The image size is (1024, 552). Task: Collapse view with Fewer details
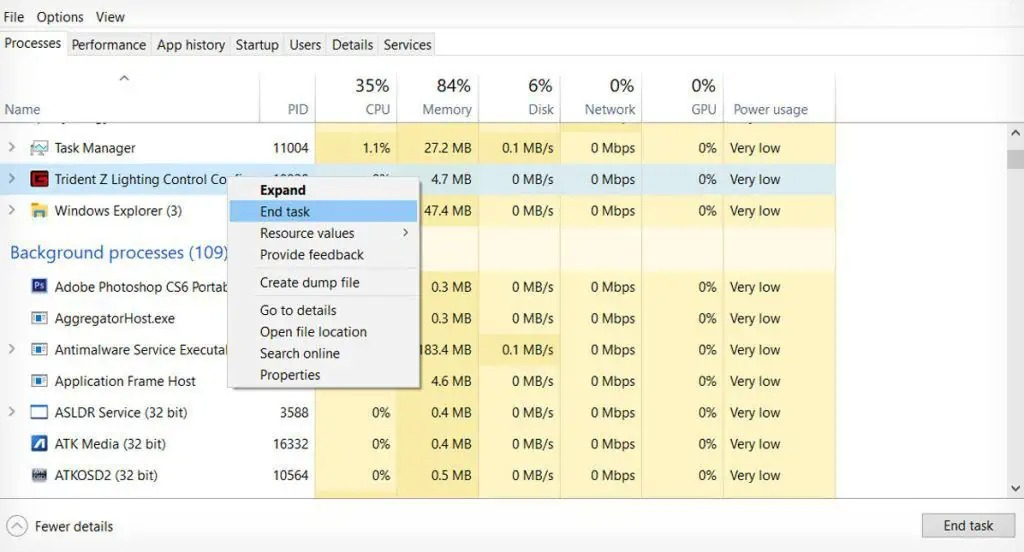(x=60, y=526)
